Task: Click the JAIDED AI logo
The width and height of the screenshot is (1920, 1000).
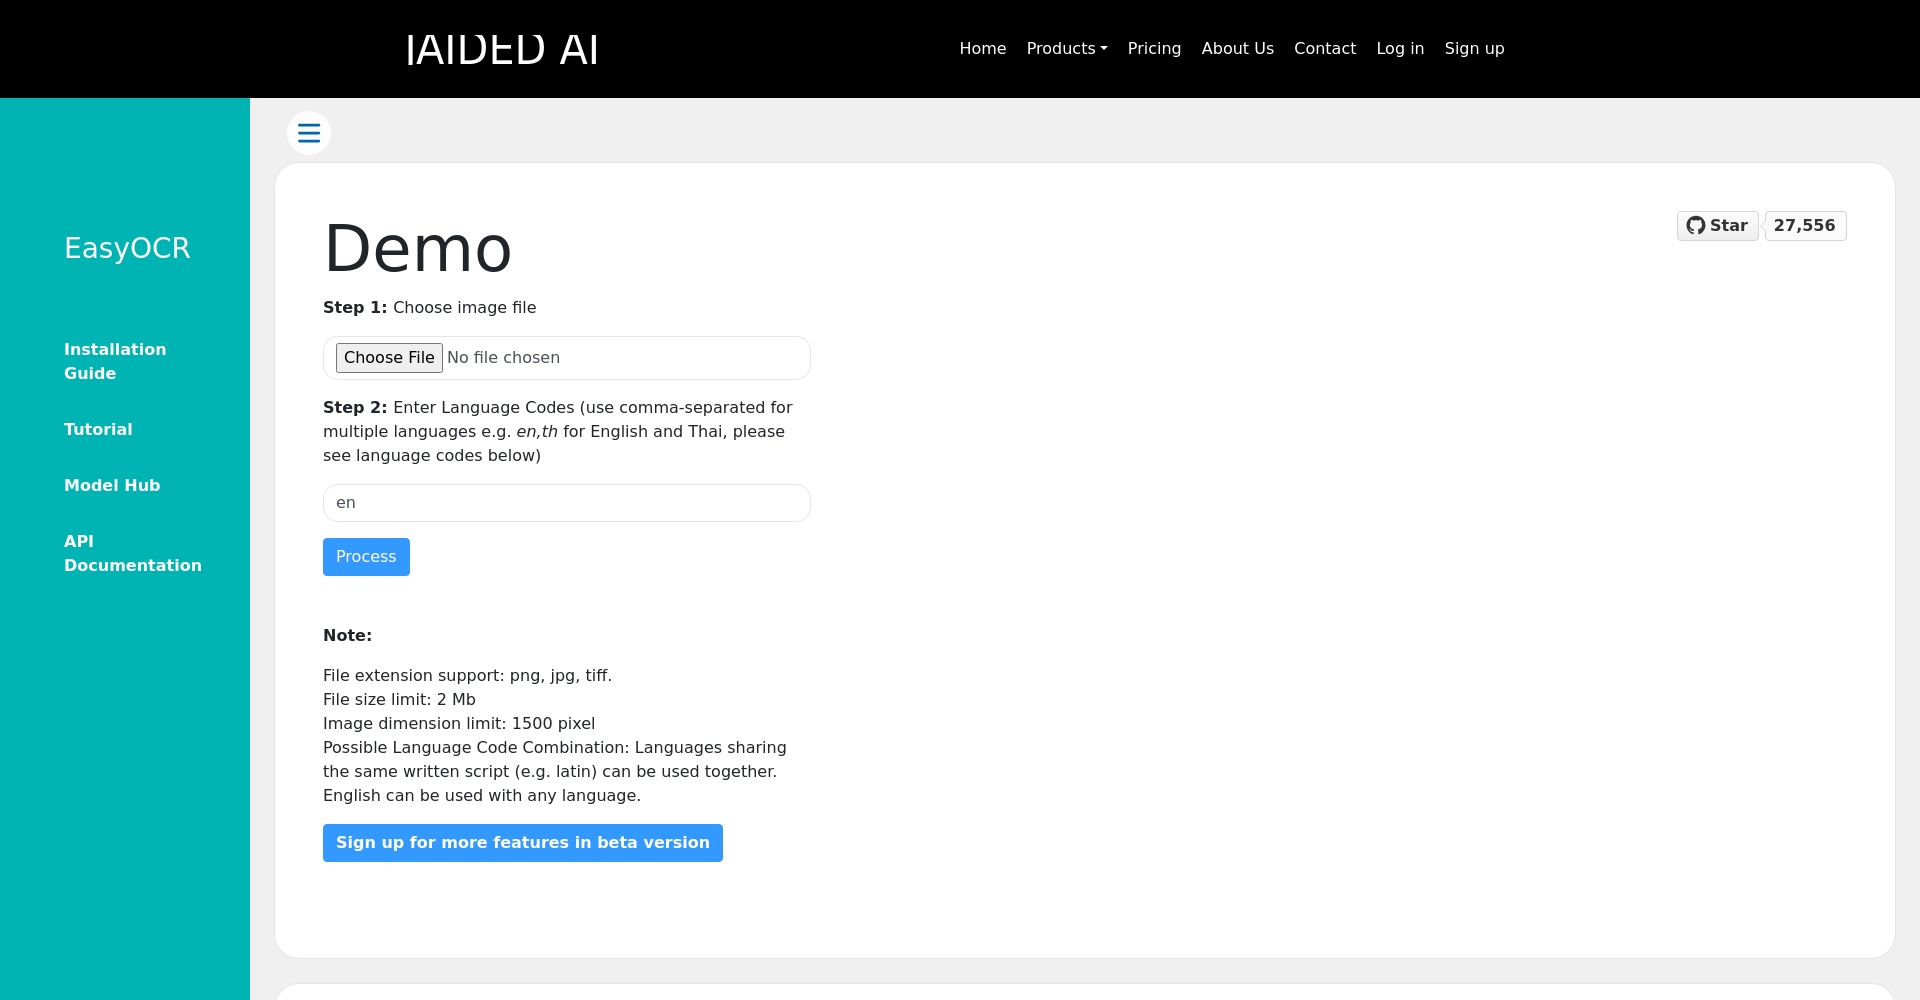Action: (502, 49)
